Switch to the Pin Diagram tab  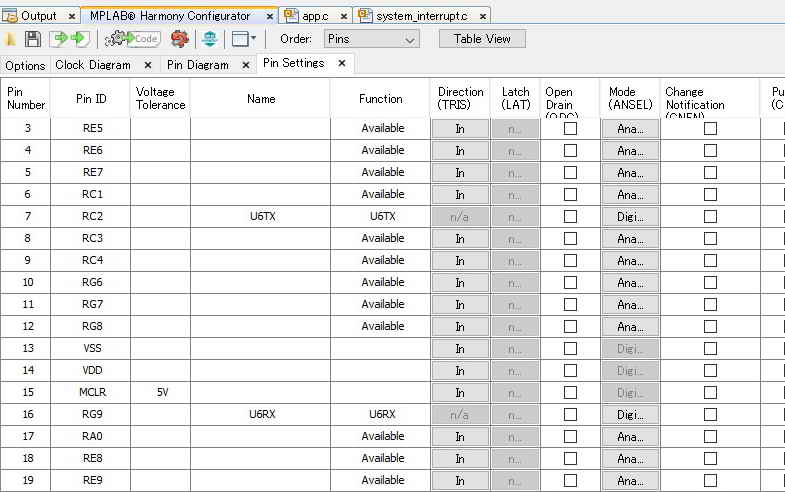point(198,65)
